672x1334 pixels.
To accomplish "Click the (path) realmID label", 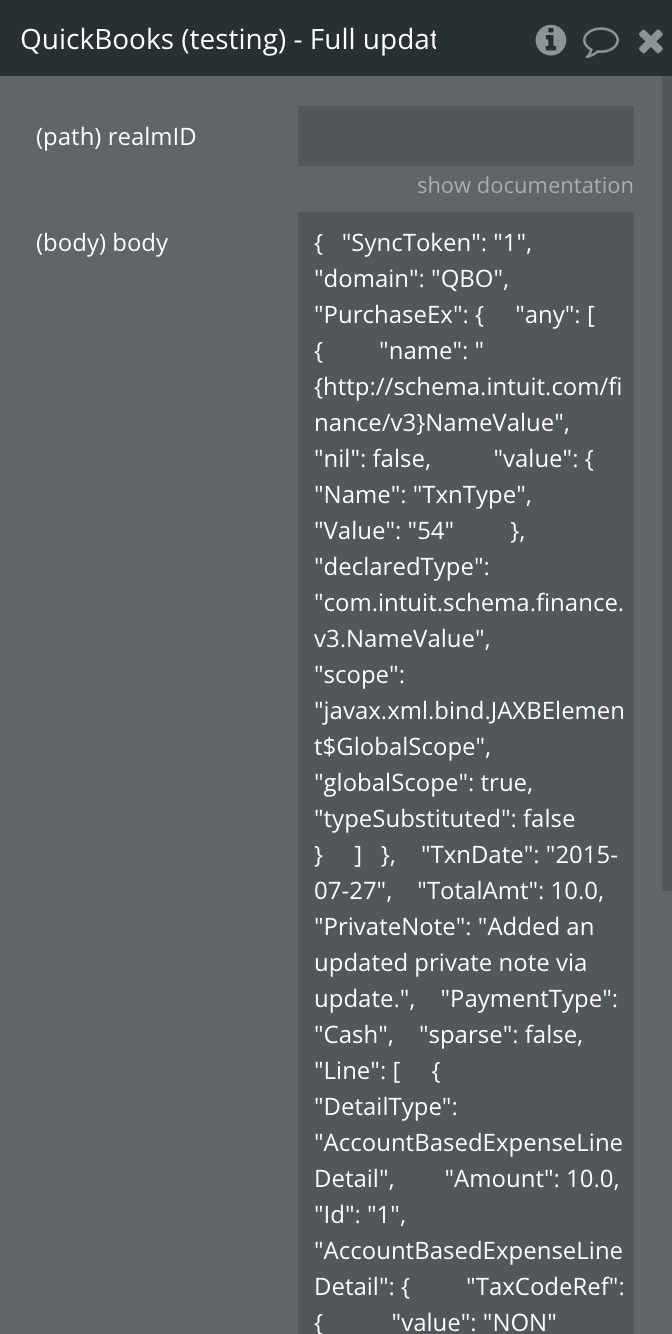I will pos(116,137).
